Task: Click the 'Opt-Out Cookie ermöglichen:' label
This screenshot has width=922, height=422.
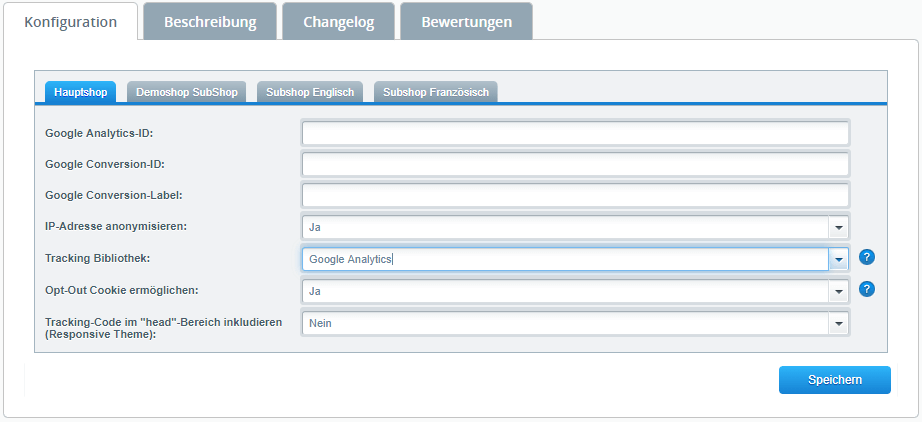Action: tap(122, 290)
